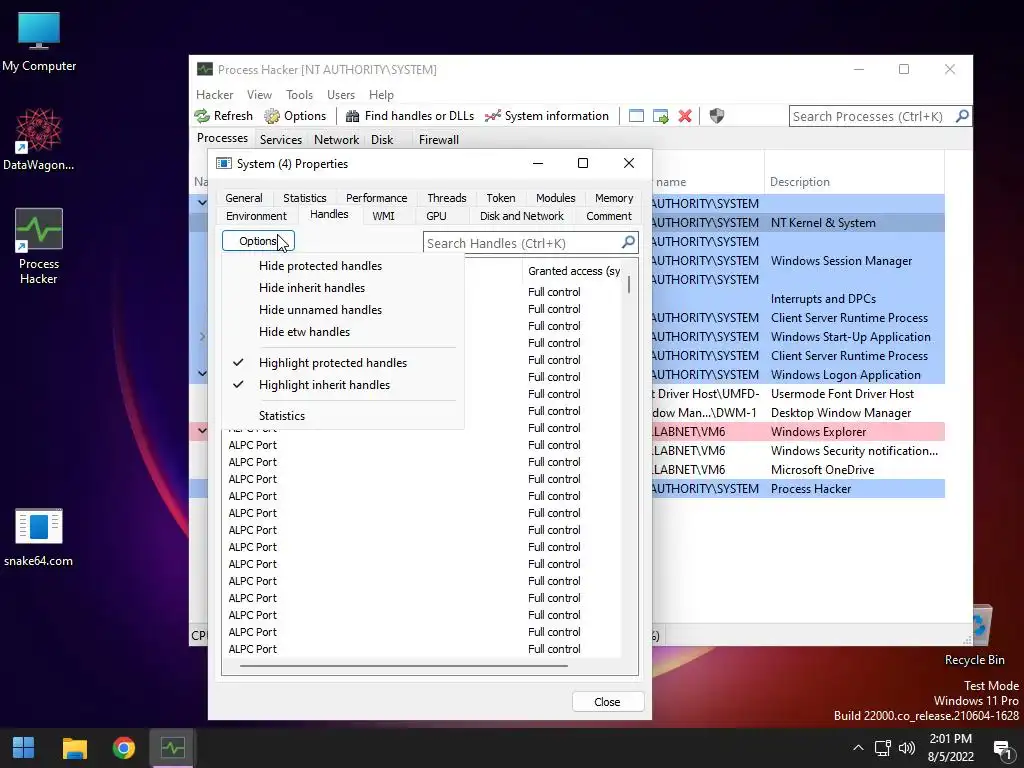Switch to Services tab
Viewport: 1024px width, 768px height.
tap(281, 140)
